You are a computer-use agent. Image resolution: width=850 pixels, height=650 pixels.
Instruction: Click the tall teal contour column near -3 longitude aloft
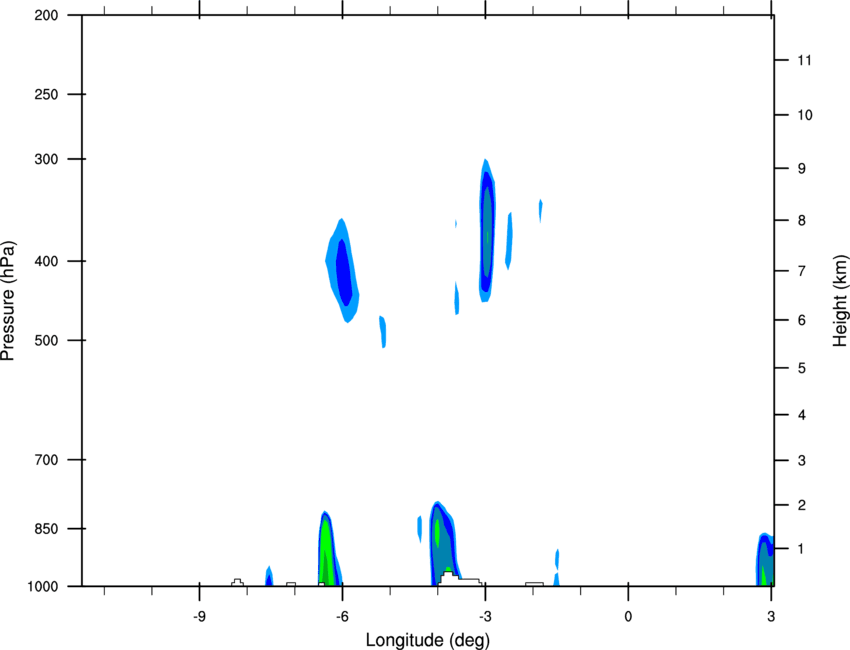tap(487, 230)
